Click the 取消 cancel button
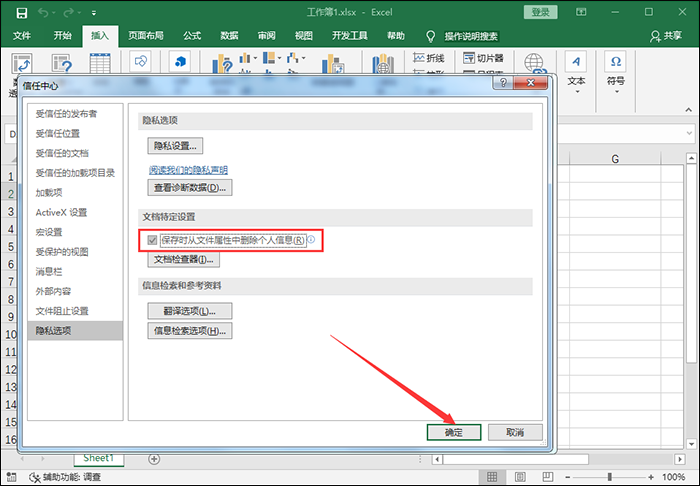The image size is (700, 486). (515, 432)
